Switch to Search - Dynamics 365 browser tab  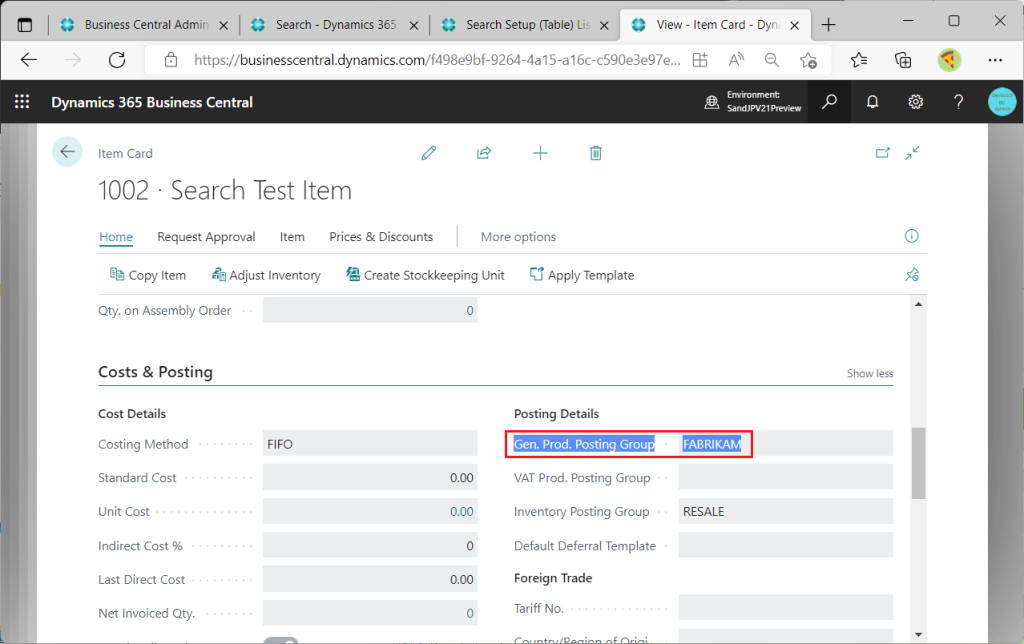335,25
